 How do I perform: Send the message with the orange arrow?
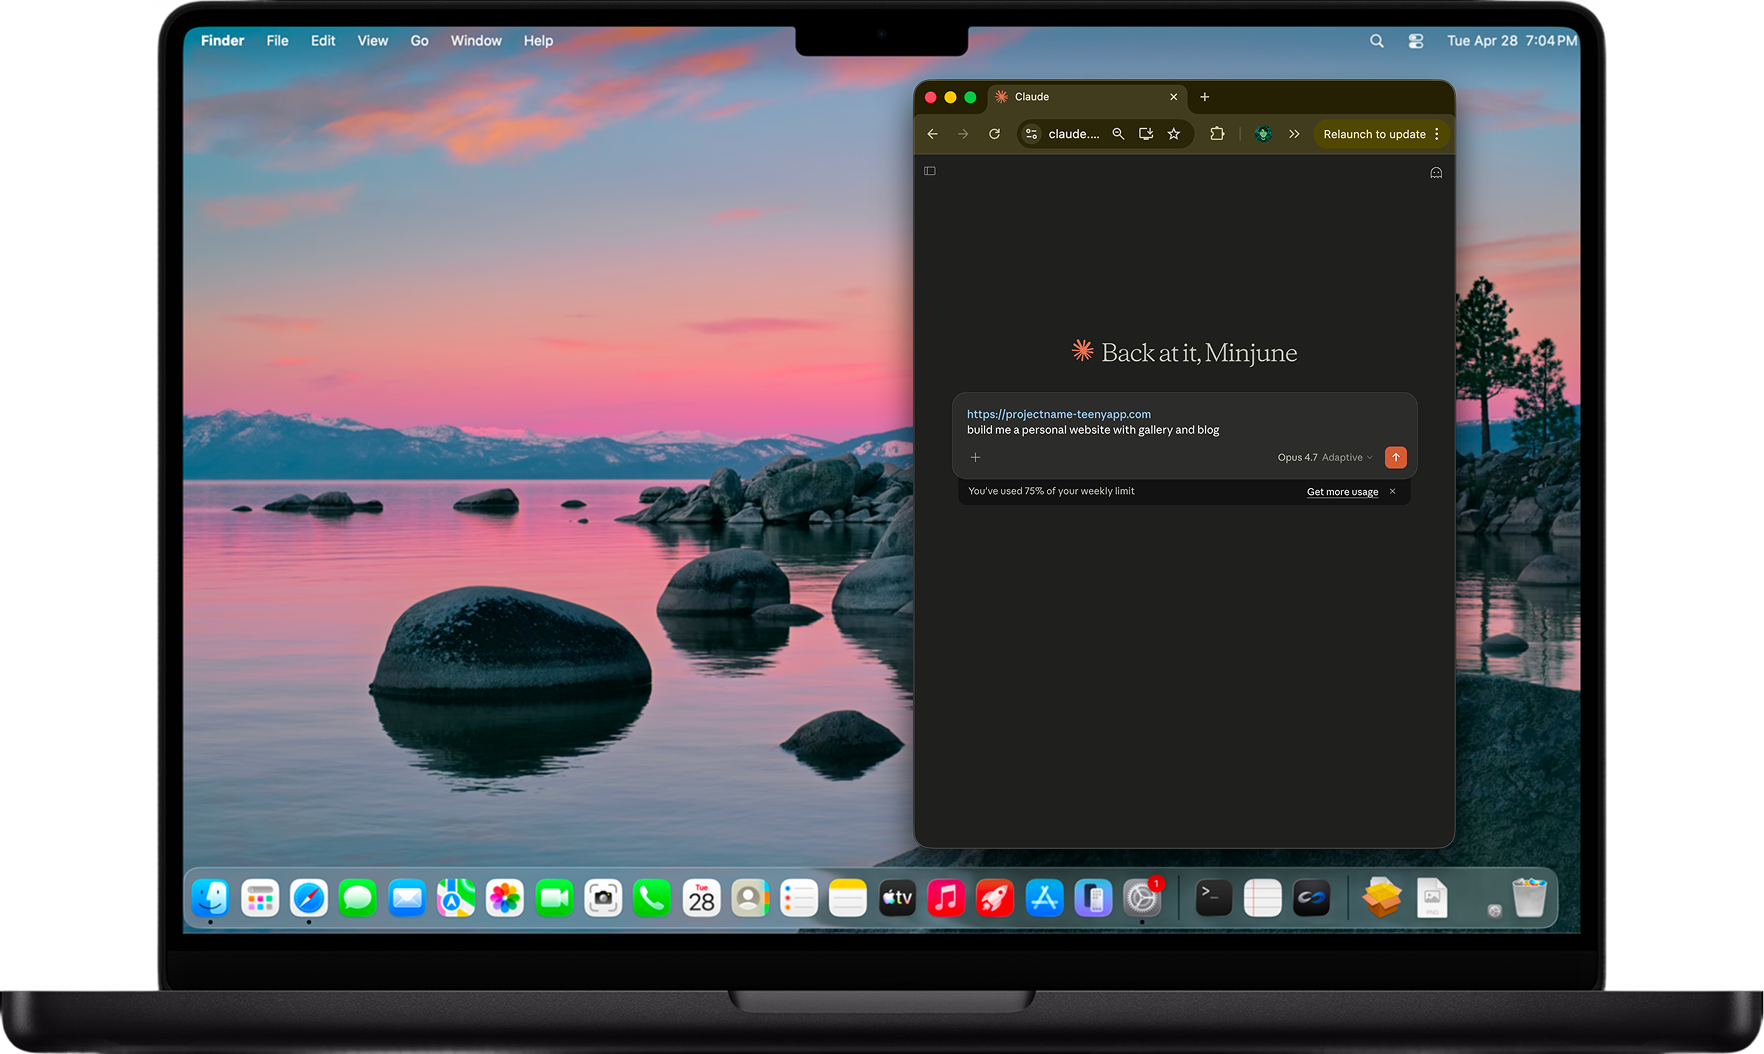coord(1395,457)
